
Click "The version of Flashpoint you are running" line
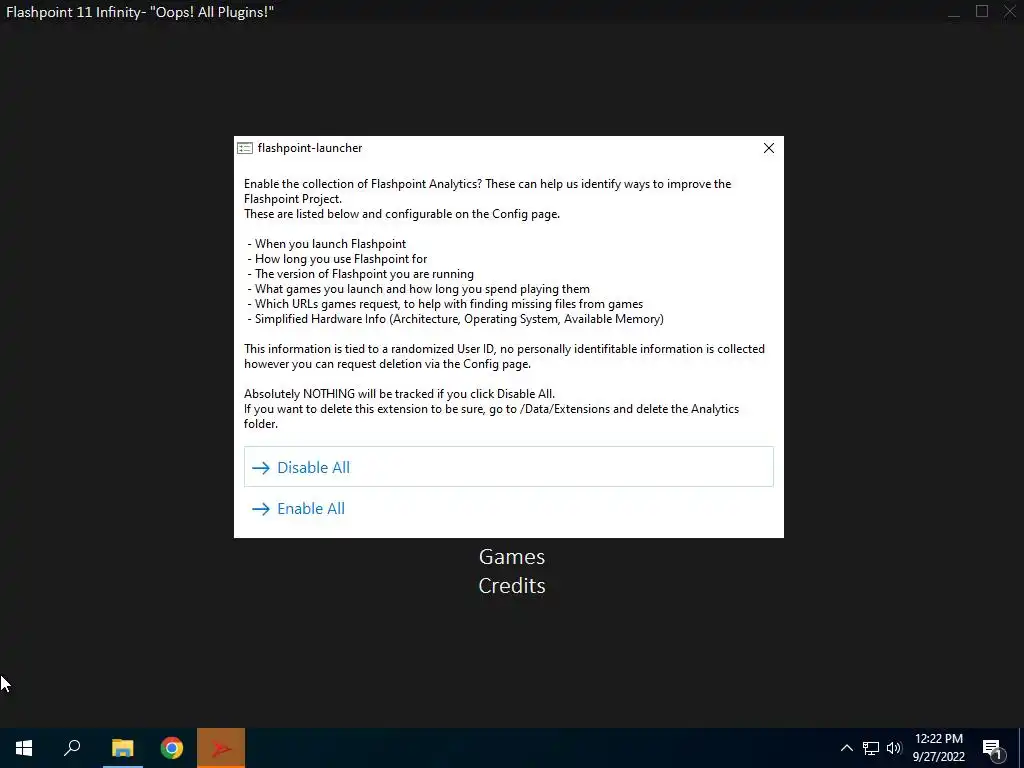coord(360,274)
